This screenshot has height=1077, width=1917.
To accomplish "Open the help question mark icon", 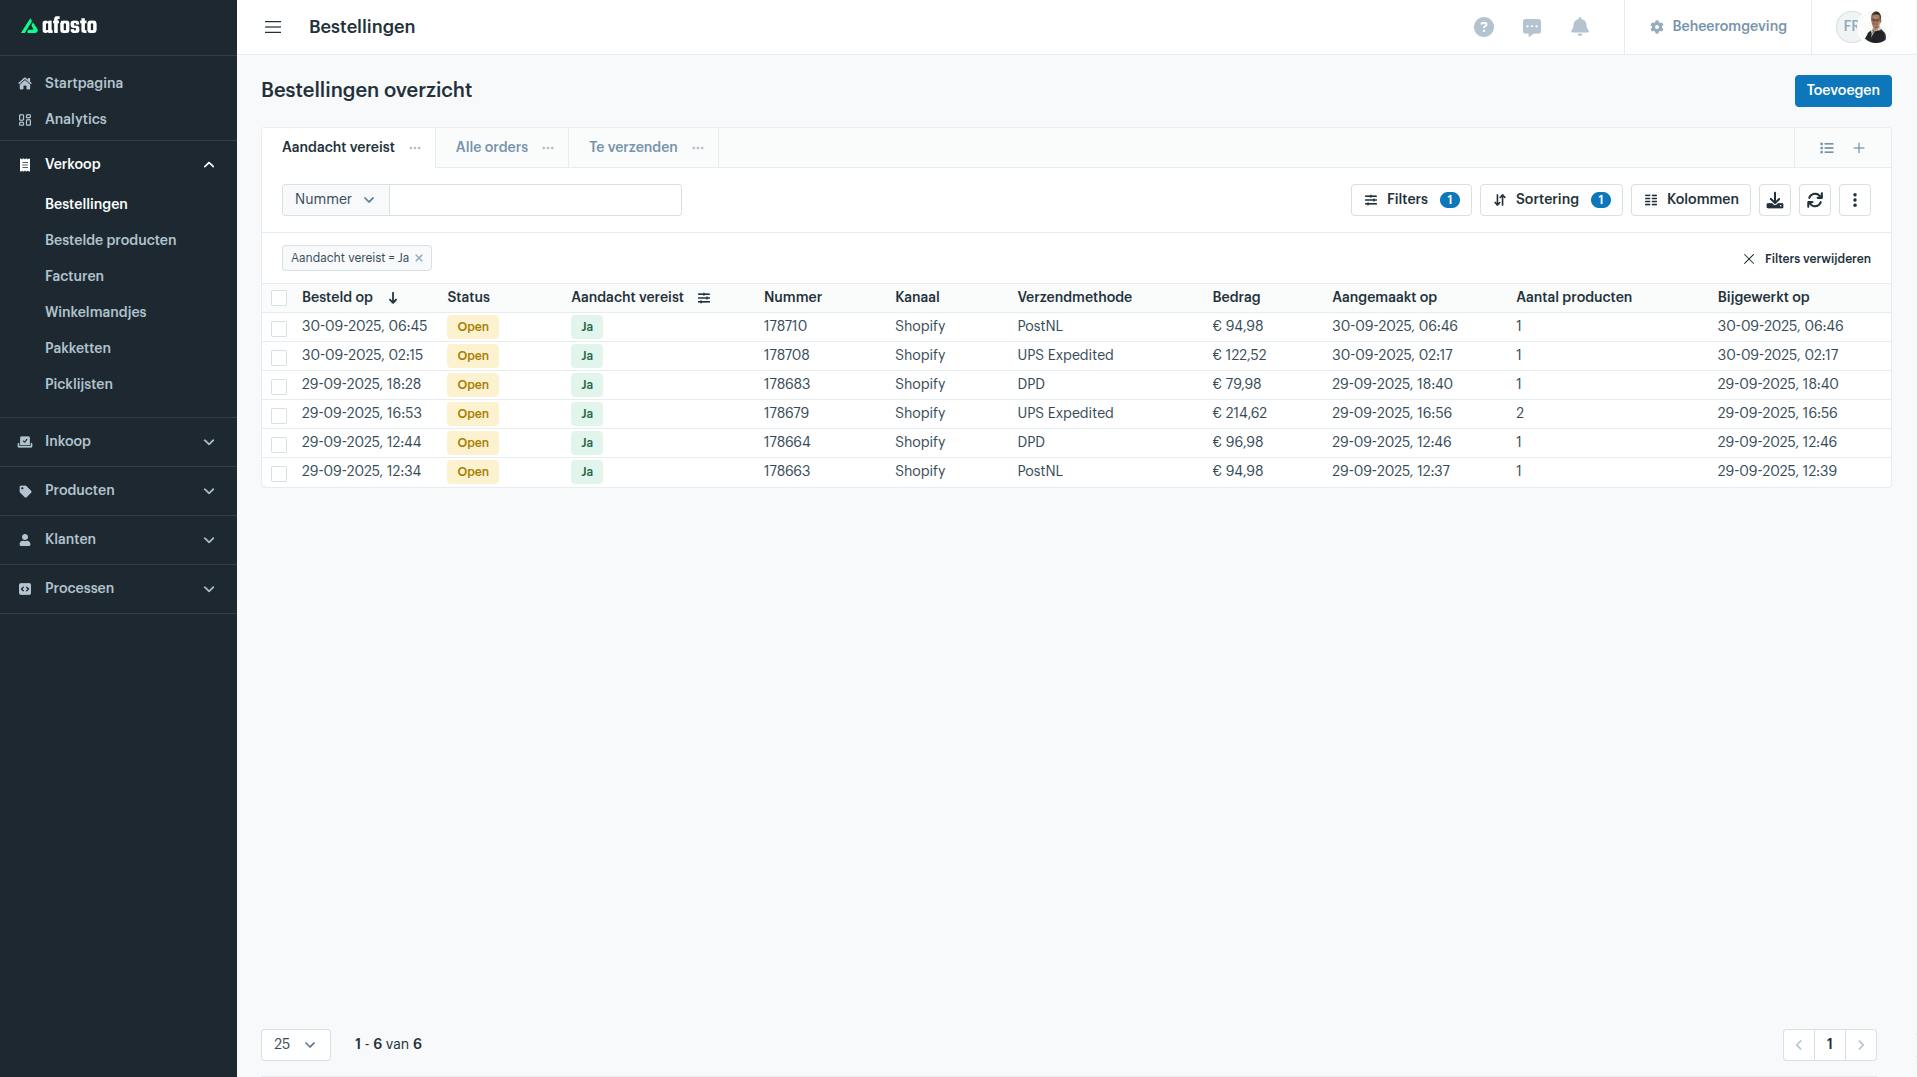I will [x=1484, y=27].
